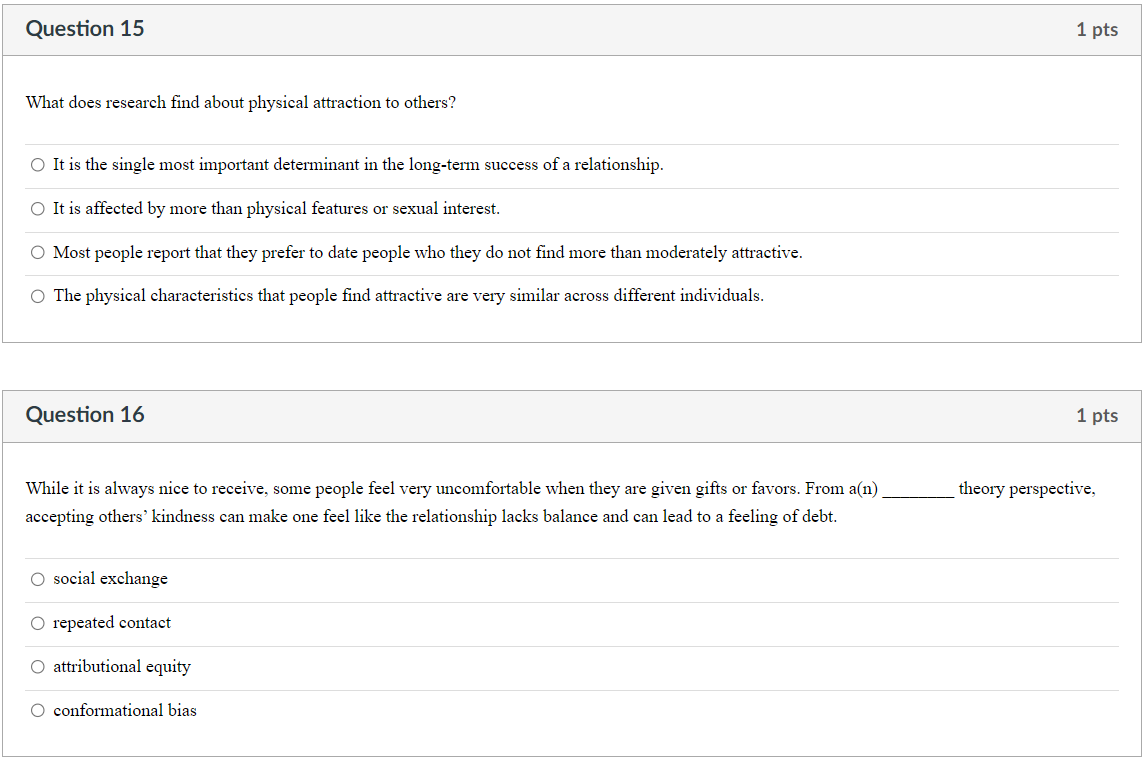The width and height of the screenshot is (1142, 757).
Task: Click the 'attributional equity' answer label text
Action: click(x=122, y=667)
